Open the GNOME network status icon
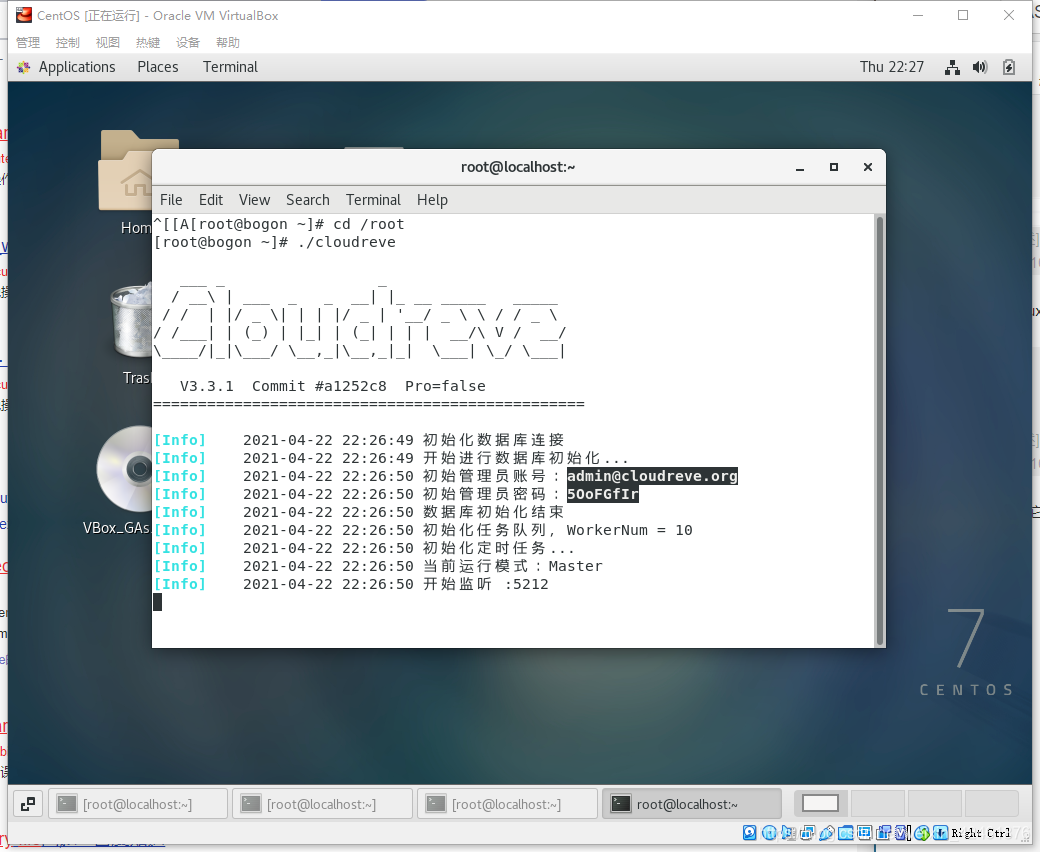This screenshot has width=1040, height=852. [952, 67]
